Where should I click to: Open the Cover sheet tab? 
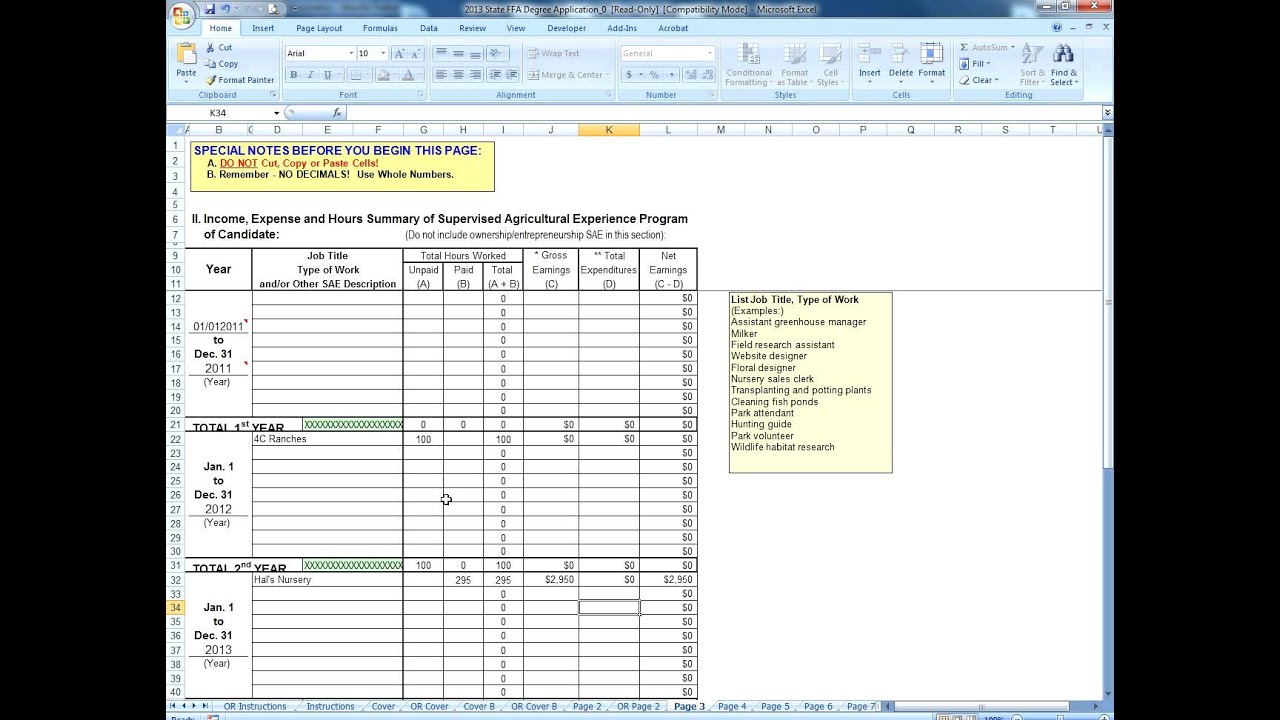[x=383, y=706]
